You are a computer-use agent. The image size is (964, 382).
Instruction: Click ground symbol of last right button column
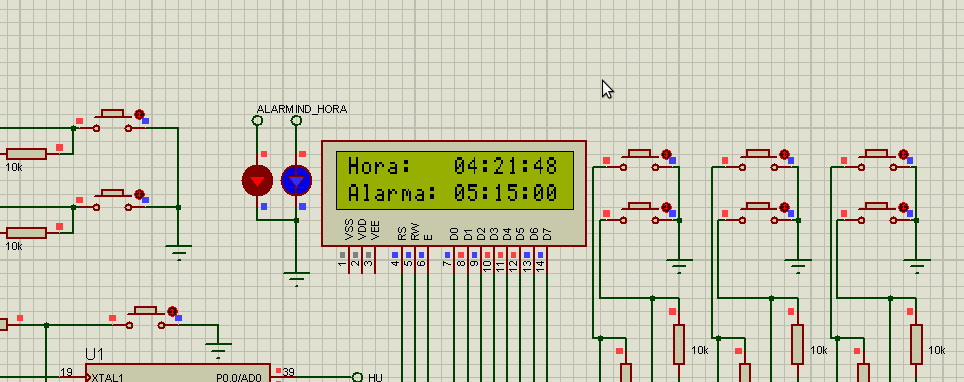(x=917, y=267)
